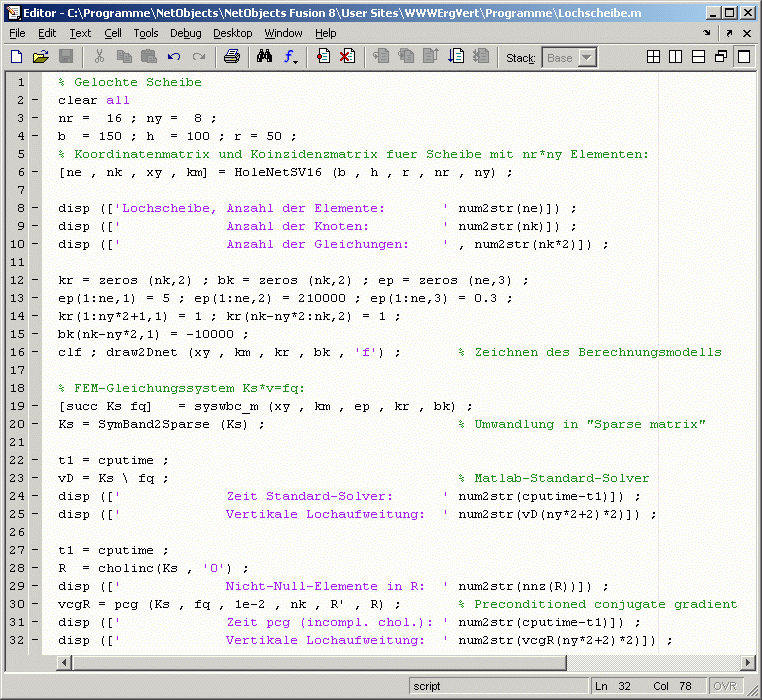762x700 pixels.
Task: Toggle the breakpoint dash on line 28
Action: (x=35, y=568)
